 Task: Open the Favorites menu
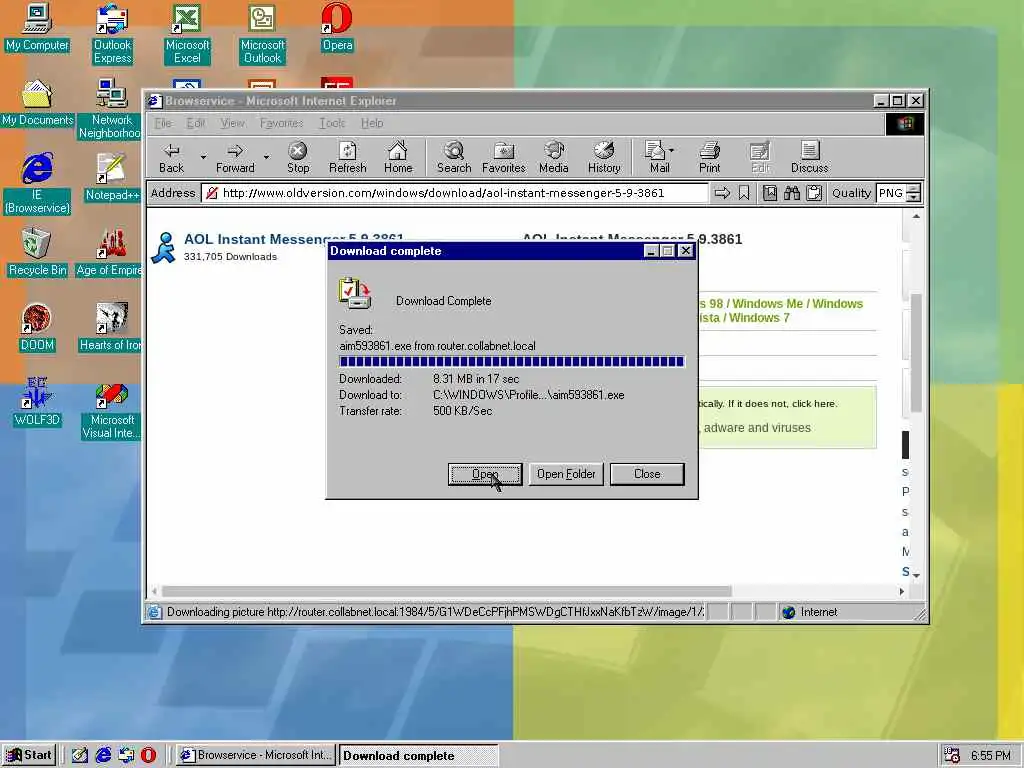point(281,123)
